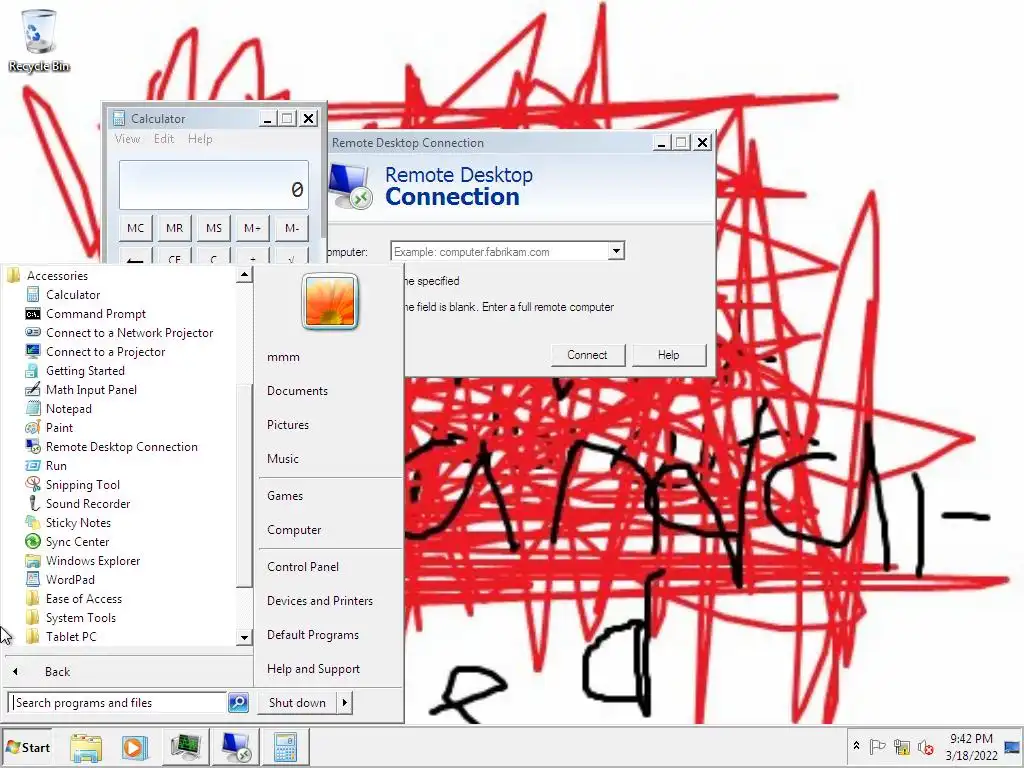Open Control Panel
The width and height of the screenshot is (1024, 768).
tap(303, 567)
